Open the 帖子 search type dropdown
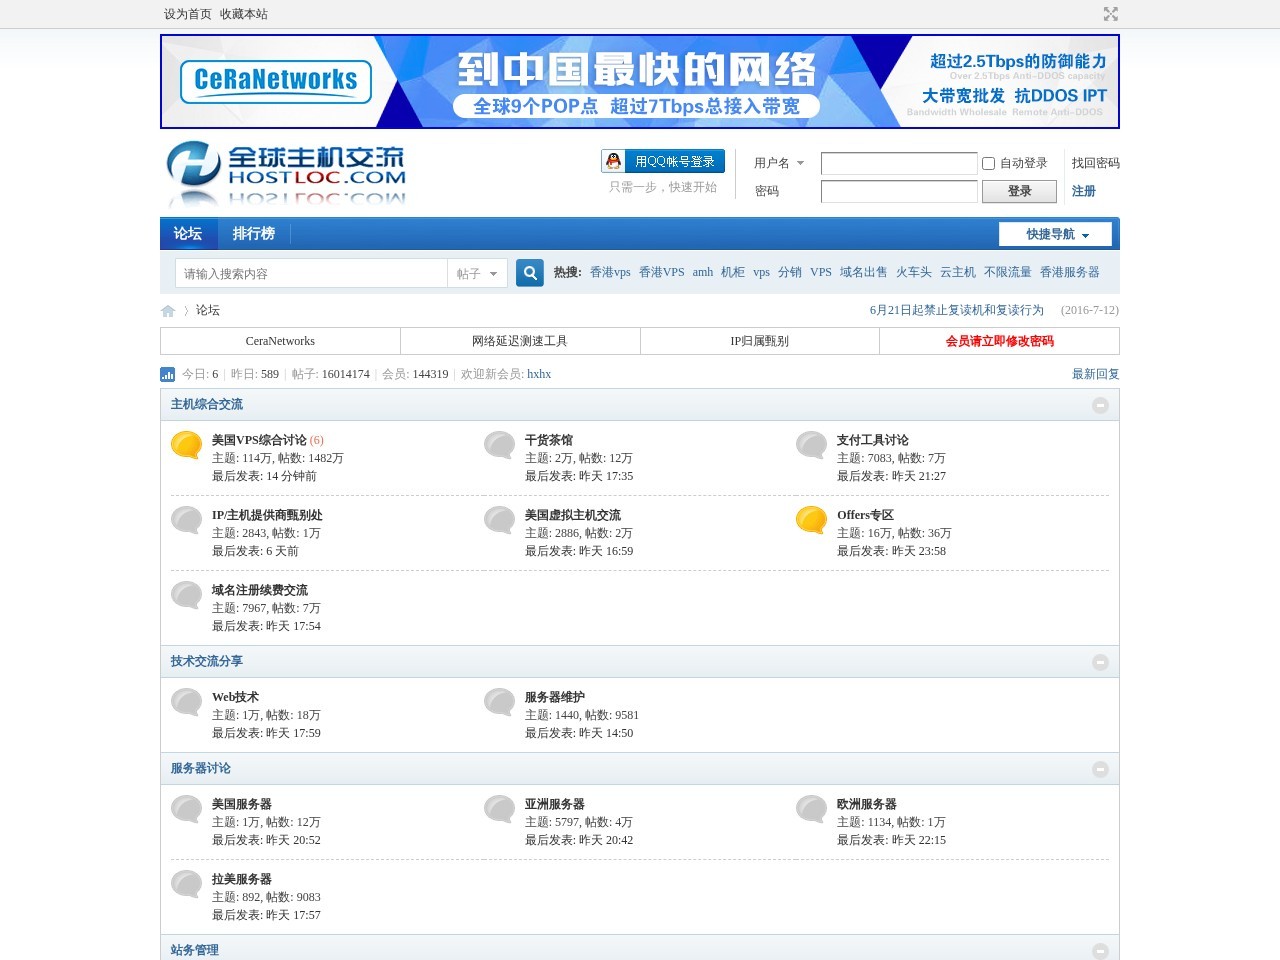Viewport: 1280px width, 960px height. (477, 272)
